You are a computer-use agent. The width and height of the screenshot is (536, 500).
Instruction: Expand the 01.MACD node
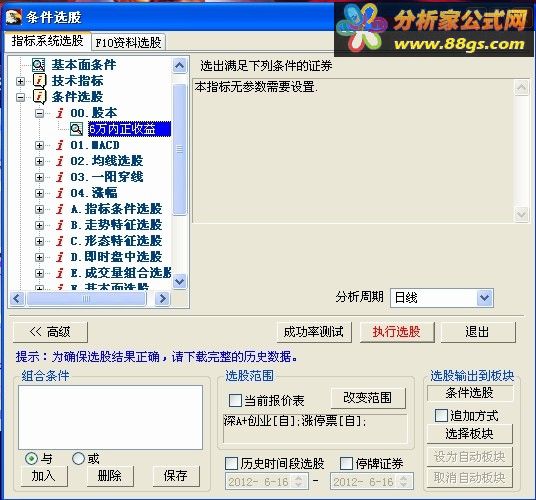coord(39,146)
